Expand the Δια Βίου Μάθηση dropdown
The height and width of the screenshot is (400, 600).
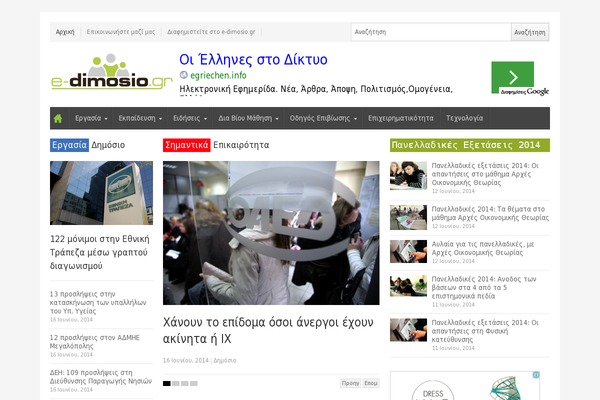248,118
